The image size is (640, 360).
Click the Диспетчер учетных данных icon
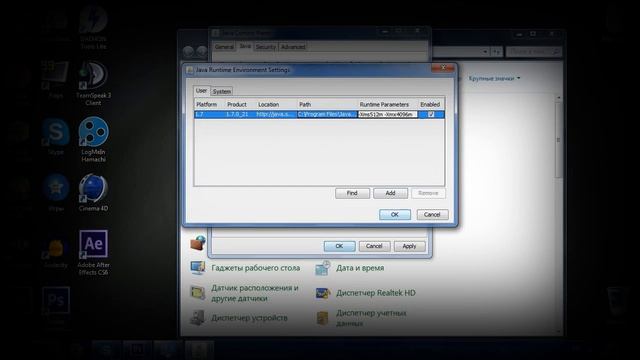[322, 318]
